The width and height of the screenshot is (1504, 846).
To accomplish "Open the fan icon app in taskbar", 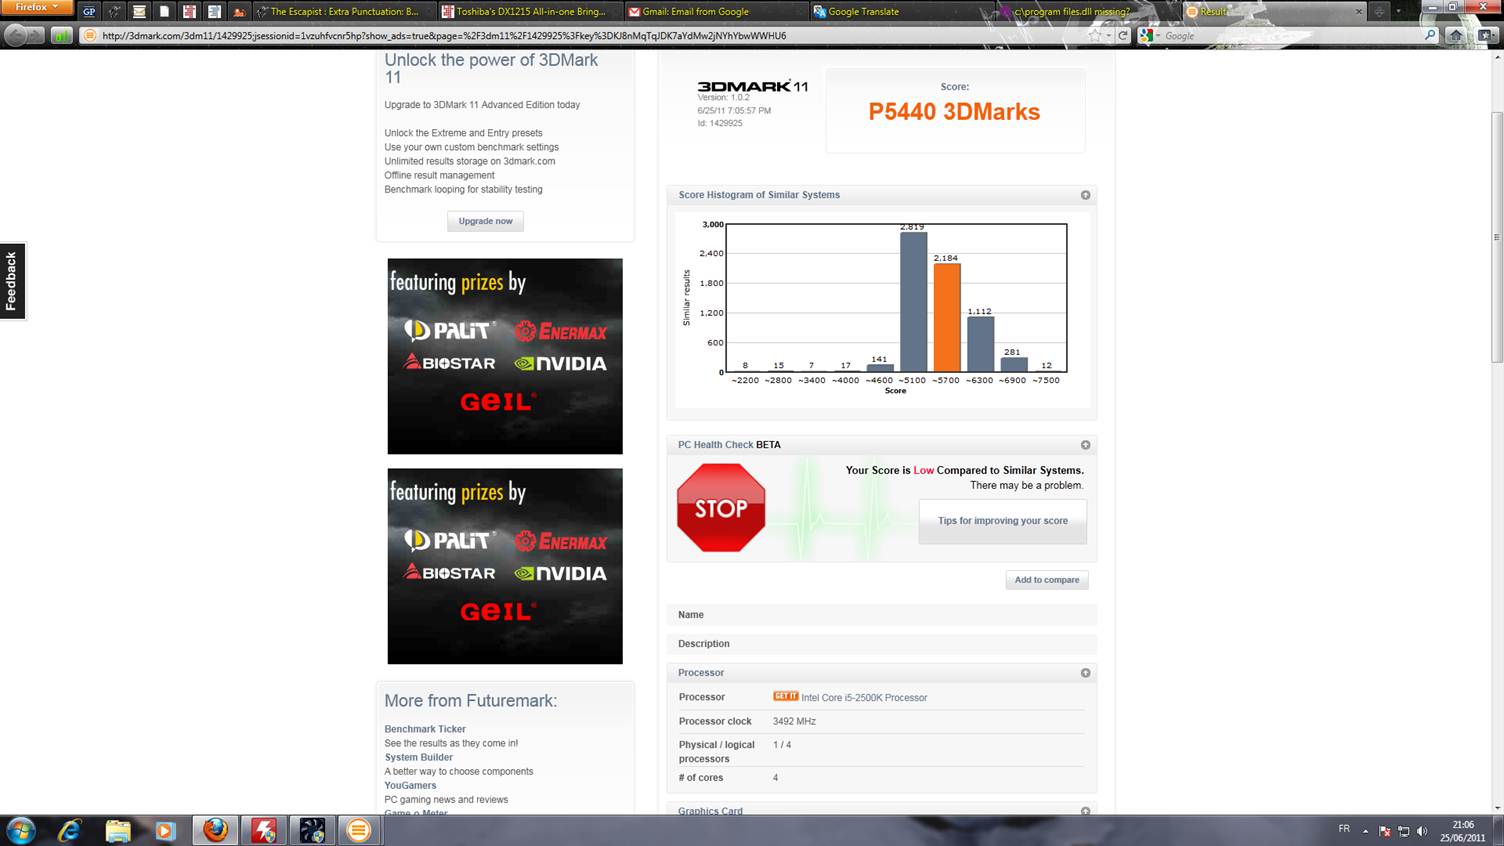I will pos(312,830).
